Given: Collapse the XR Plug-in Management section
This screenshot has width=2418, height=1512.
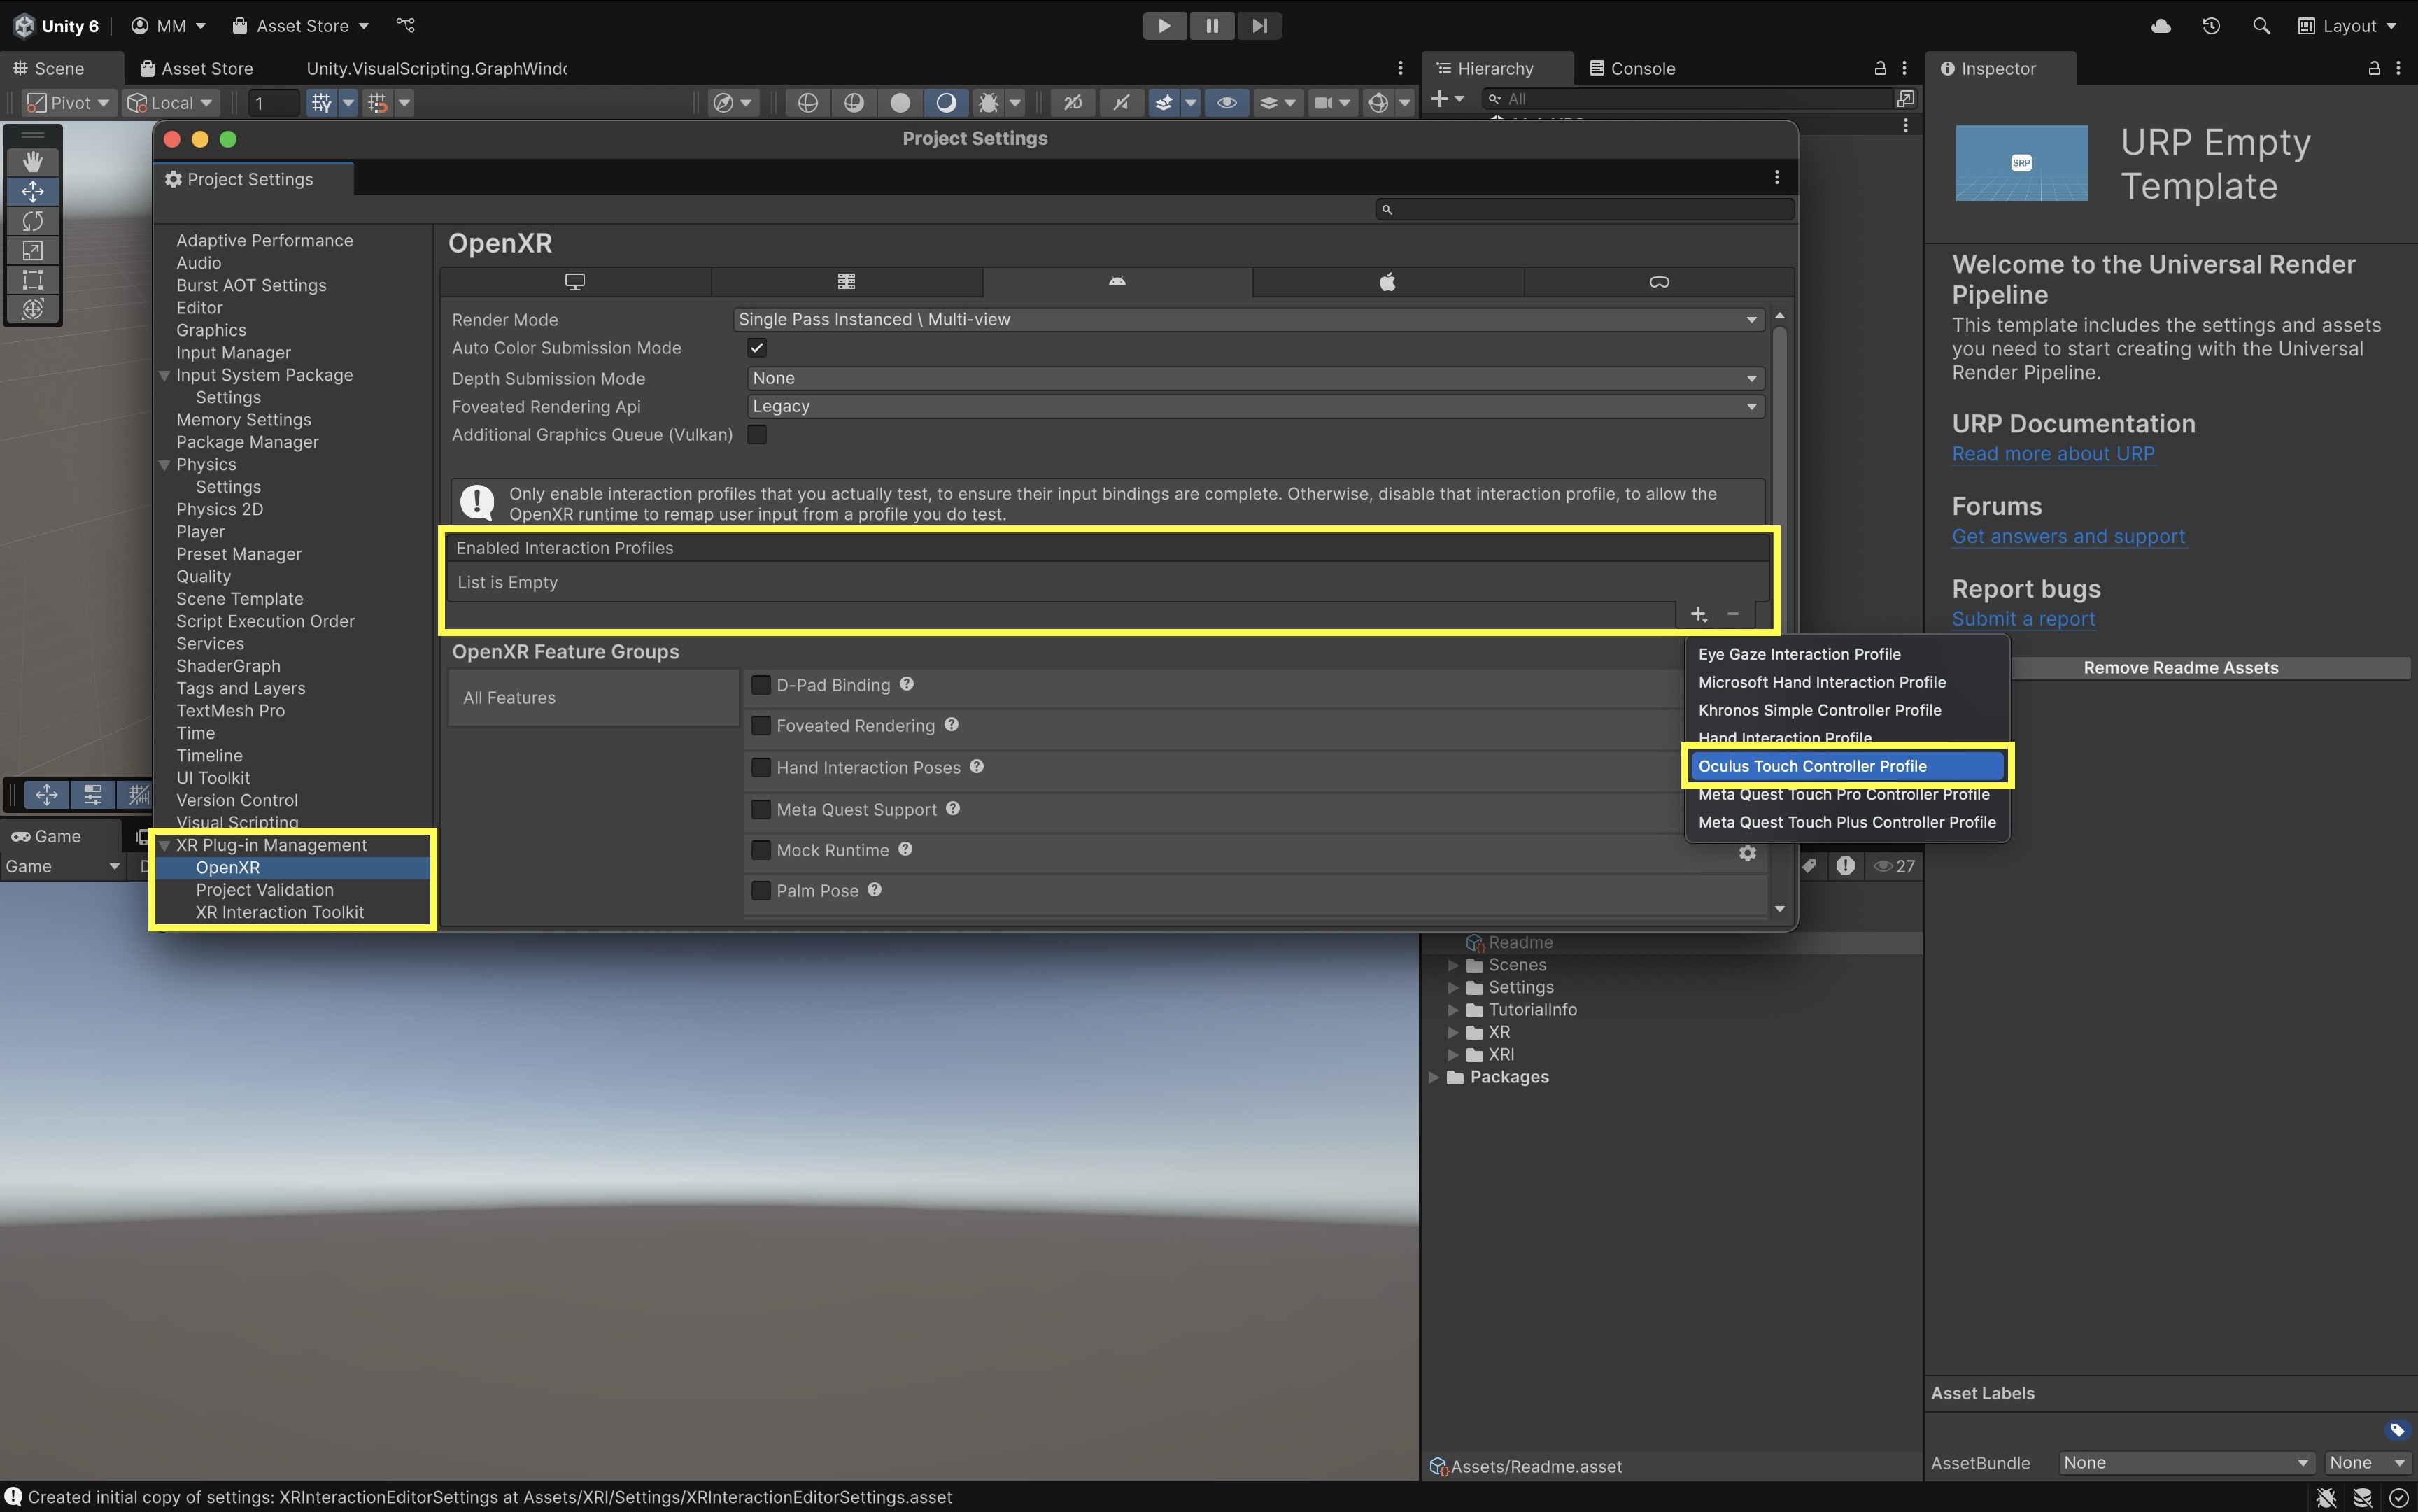Looking at the screenshot, I should pos(165,846).
